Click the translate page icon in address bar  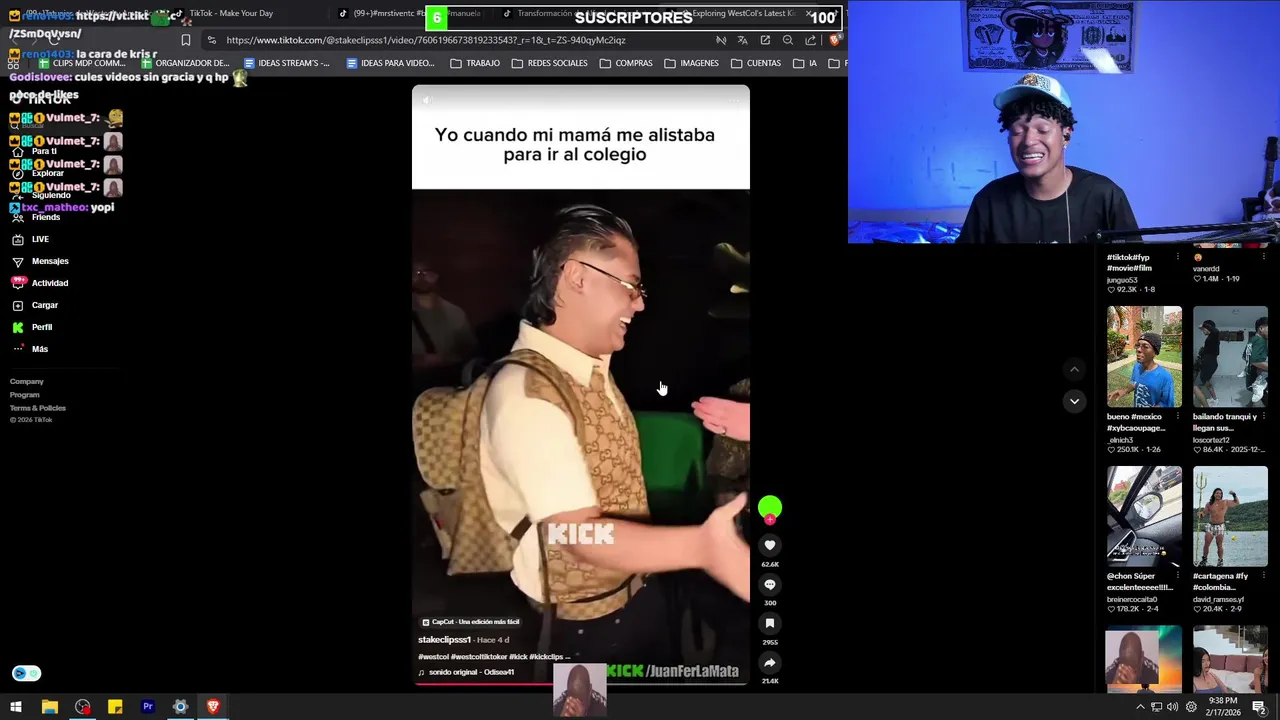coord(742,40)
